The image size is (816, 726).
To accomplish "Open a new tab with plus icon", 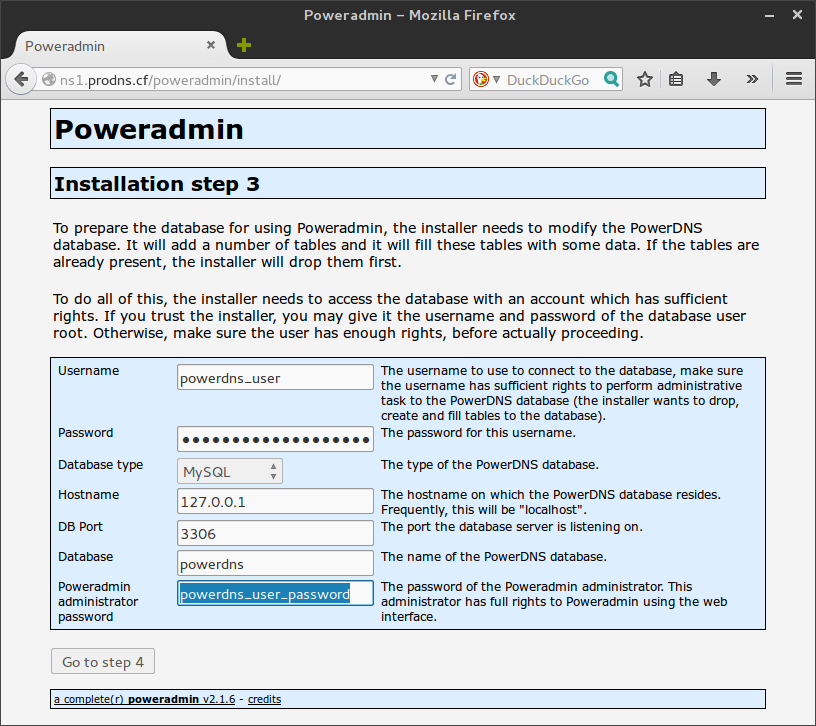I will (x=244, y=45).
